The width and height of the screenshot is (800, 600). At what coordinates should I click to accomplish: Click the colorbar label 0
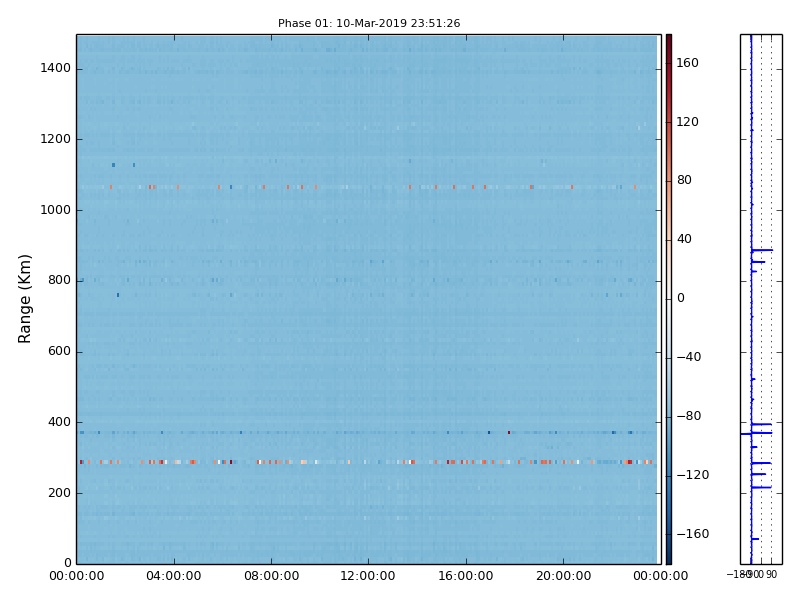click(x=681, y=298)
